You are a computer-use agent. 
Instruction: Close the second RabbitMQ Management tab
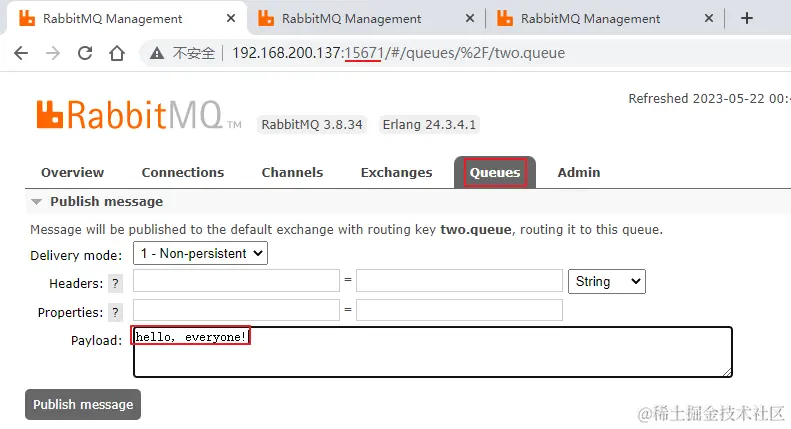470,18
